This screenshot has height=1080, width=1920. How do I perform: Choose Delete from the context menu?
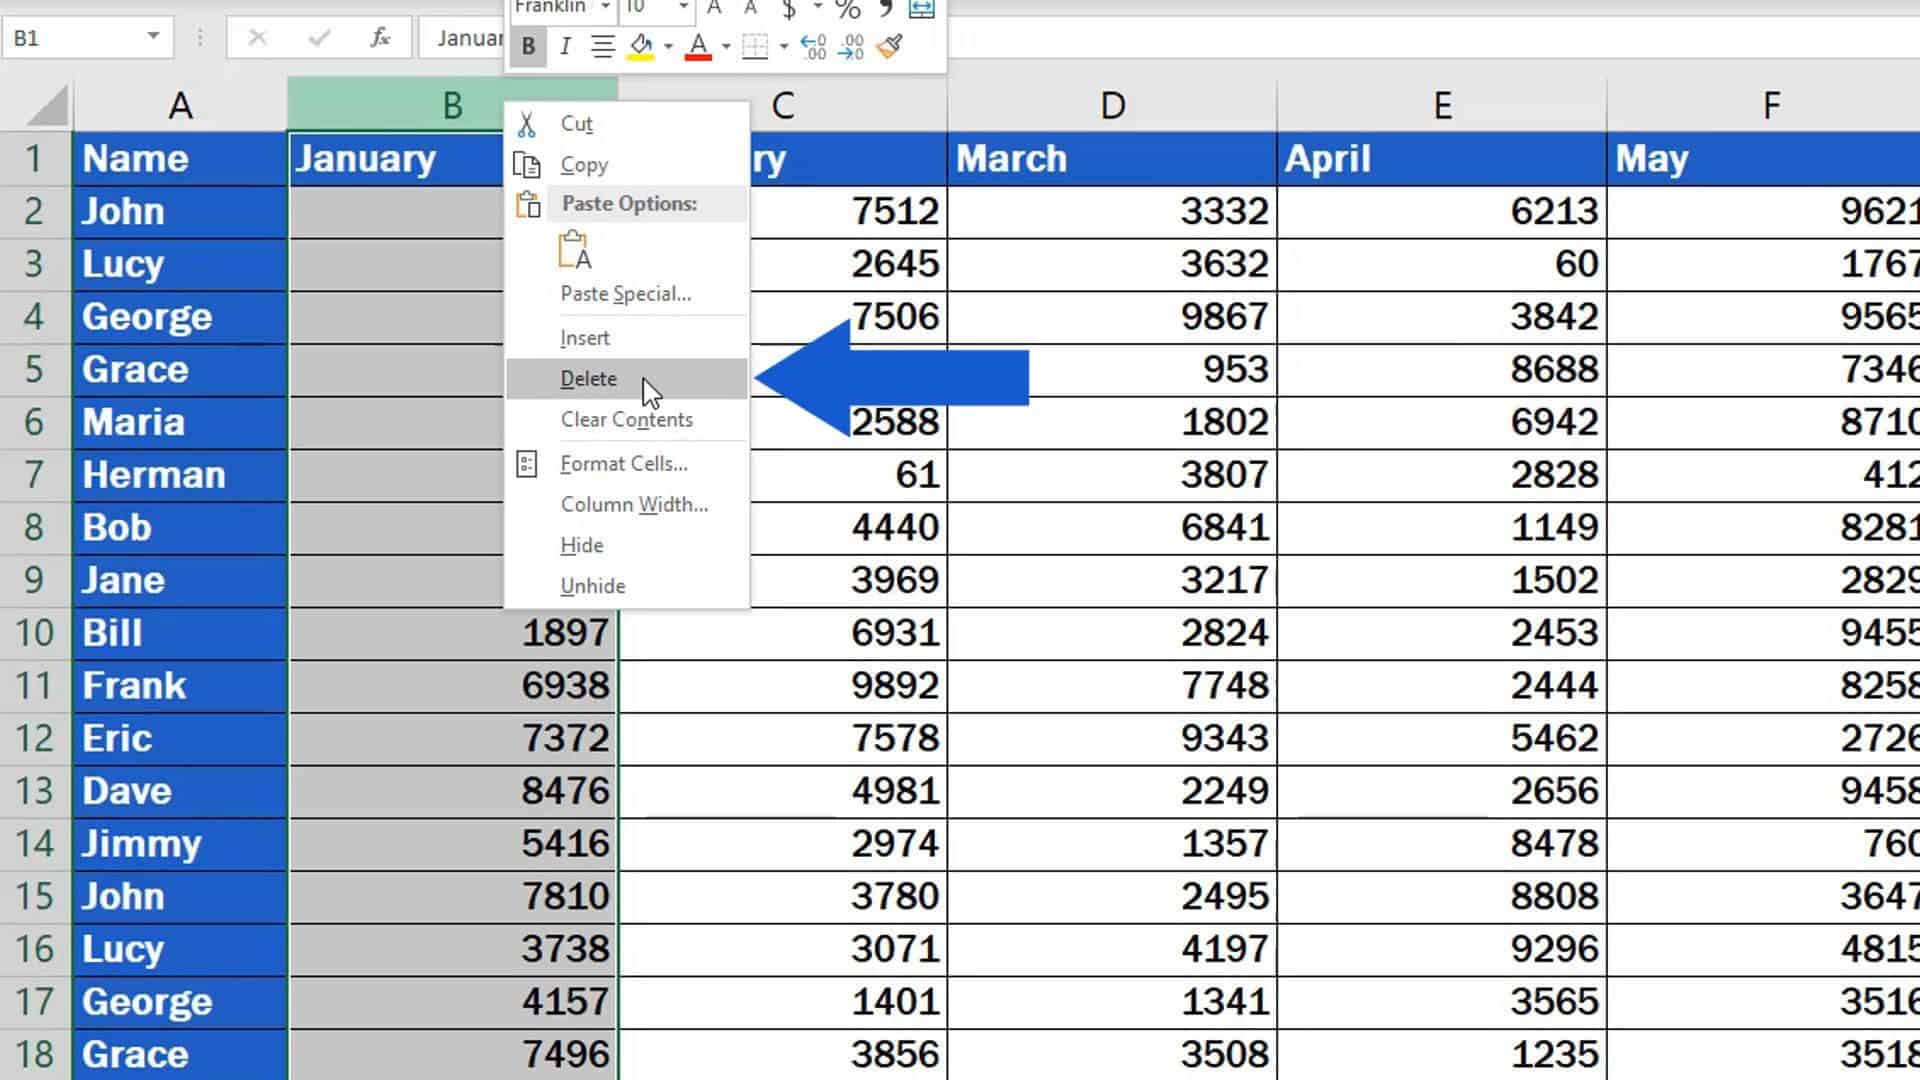click(589, 378)
